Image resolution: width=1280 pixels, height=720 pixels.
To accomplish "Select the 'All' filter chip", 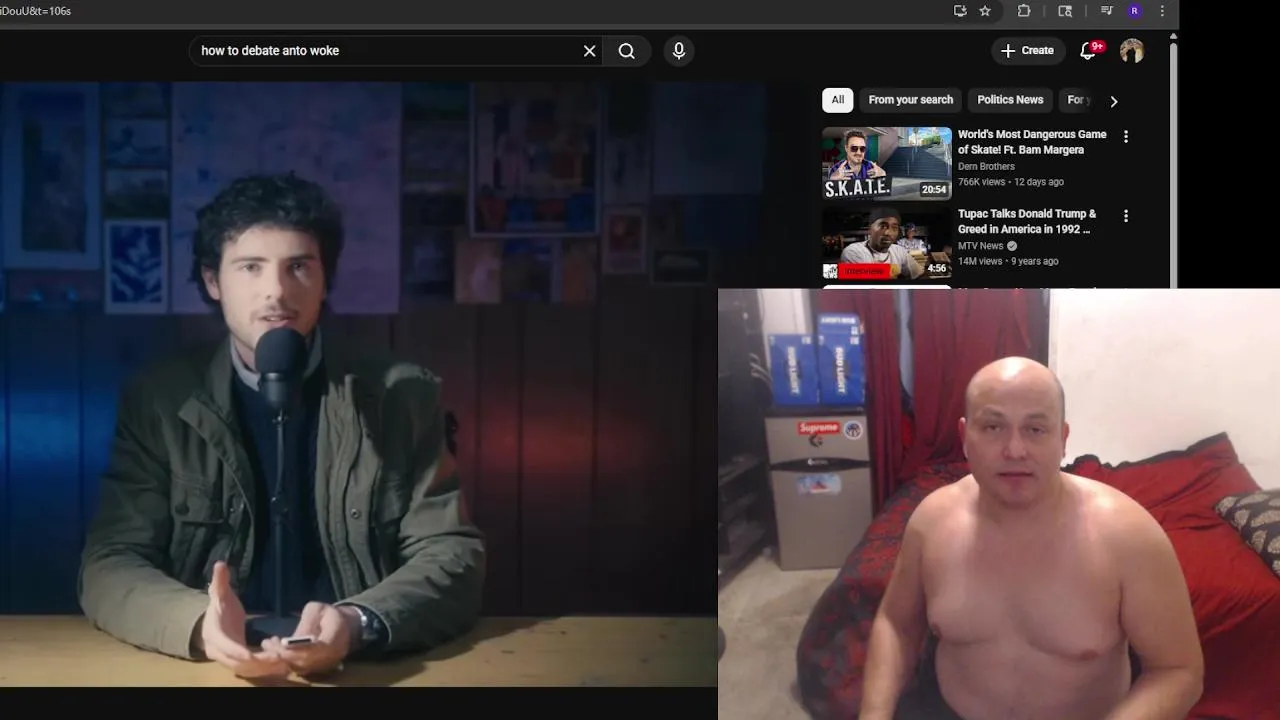I will point(838,100).
